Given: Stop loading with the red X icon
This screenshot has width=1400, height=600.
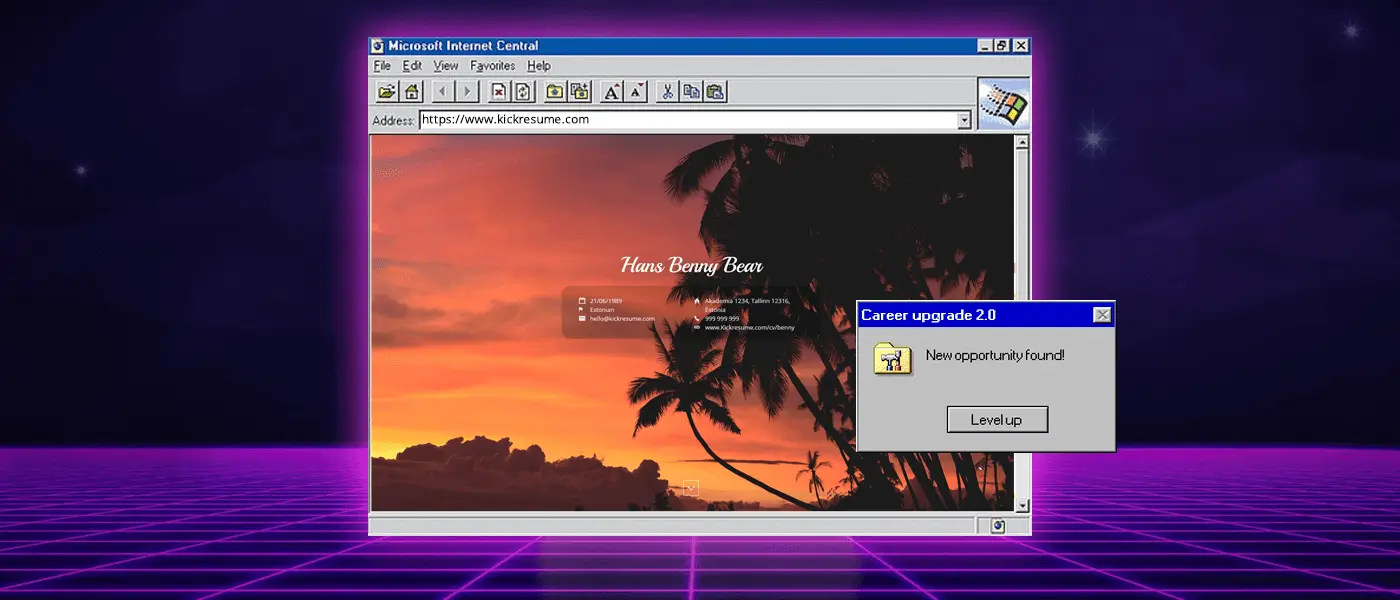Looking at the screenshot, I should 498,92.
